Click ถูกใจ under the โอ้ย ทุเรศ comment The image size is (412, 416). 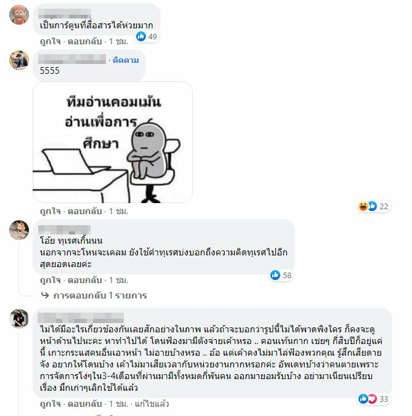click(x=50, y=280)
